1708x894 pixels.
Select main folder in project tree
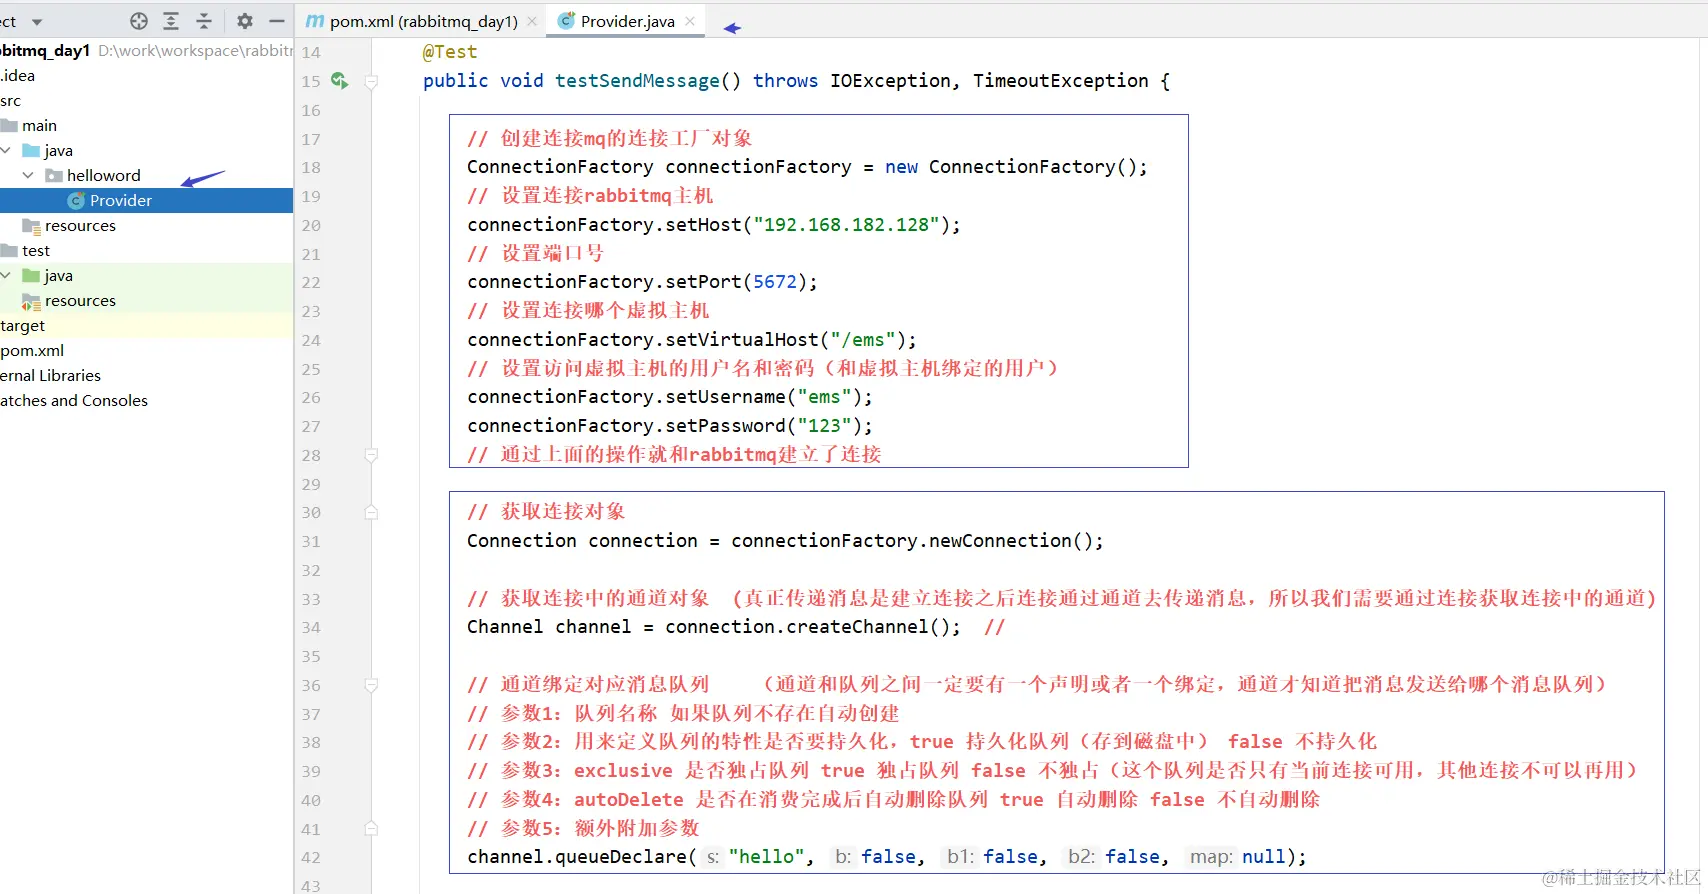tap(39, 125)
